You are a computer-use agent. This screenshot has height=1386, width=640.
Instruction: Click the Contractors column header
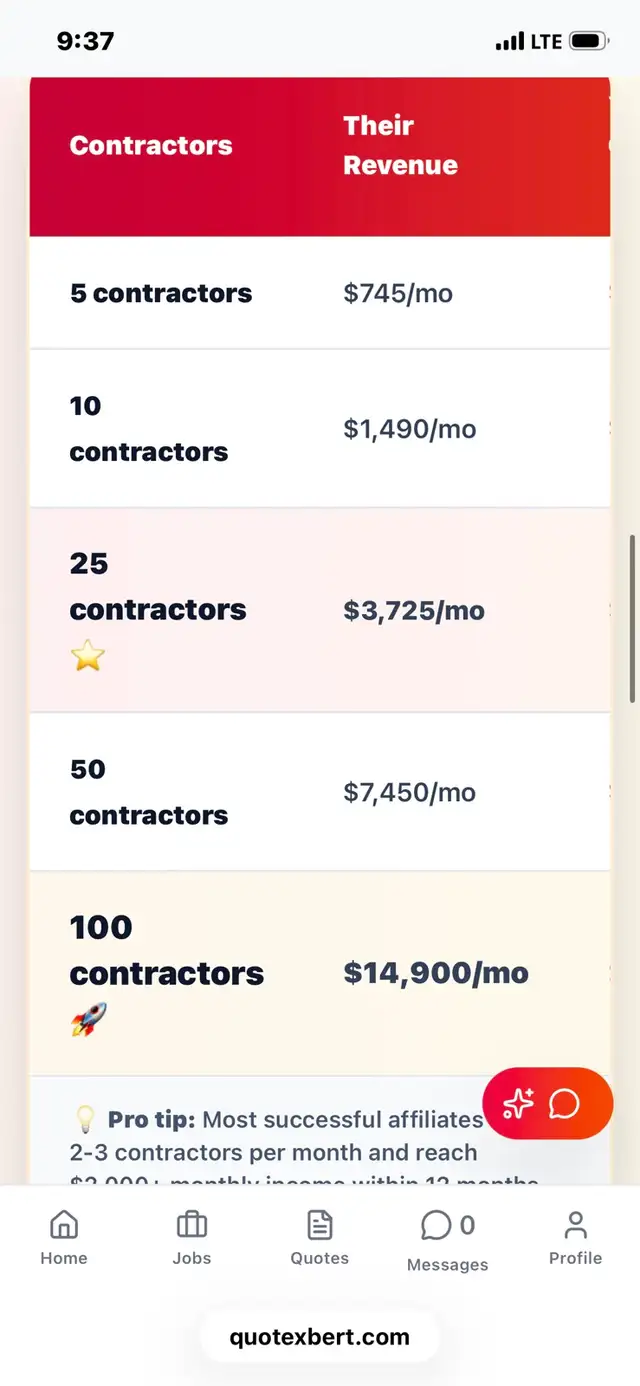151,146
